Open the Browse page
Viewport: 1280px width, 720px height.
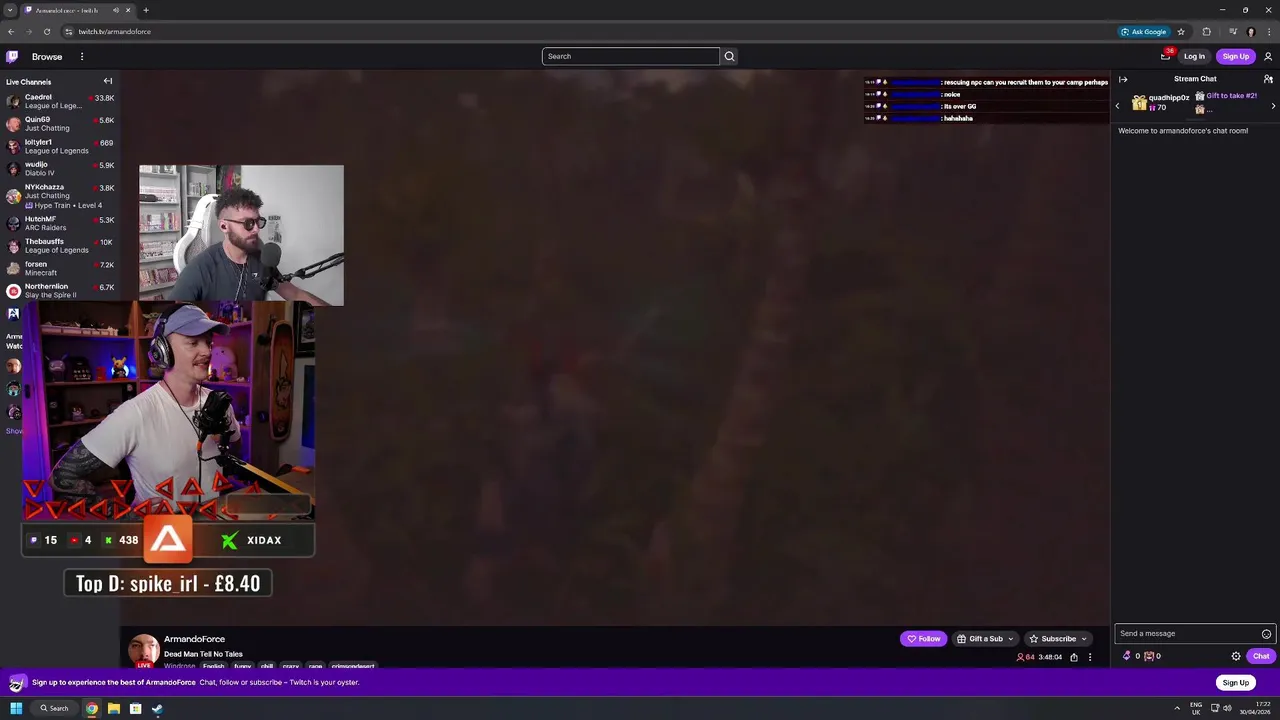pos(47,57)
